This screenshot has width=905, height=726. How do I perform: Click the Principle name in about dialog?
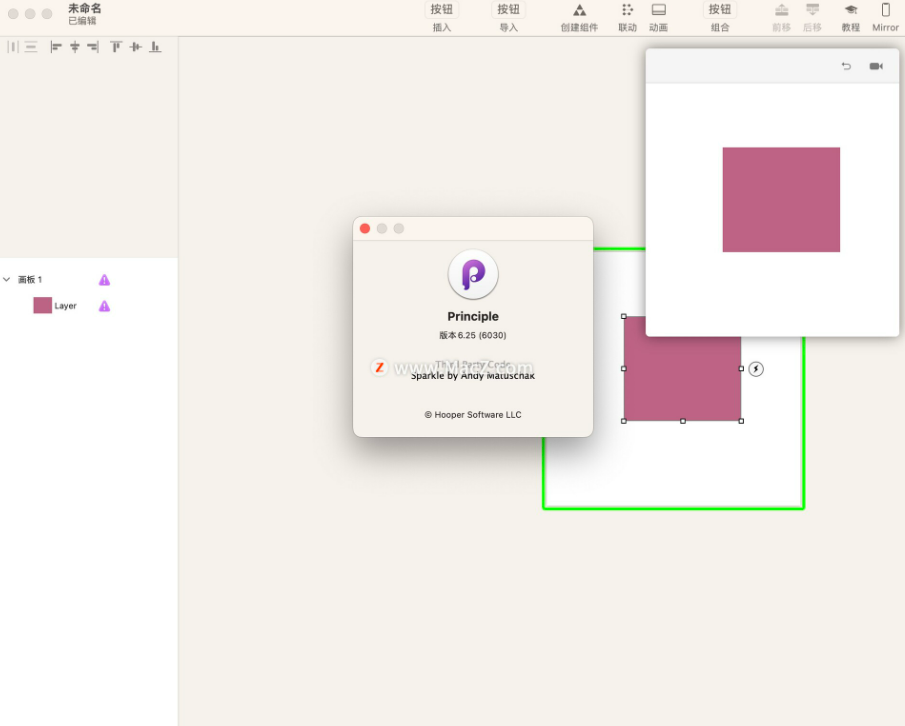(x=473, y=316)
